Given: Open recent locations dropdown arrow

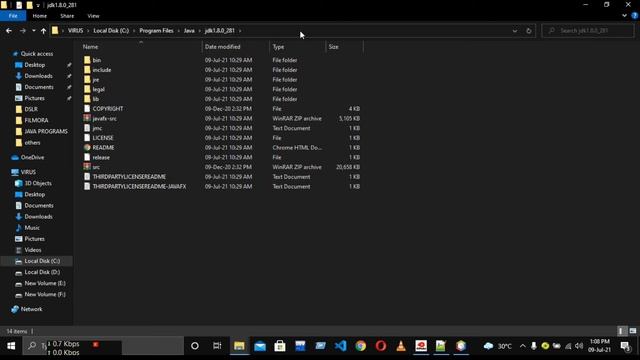Looking at the screenshot, I should (x=33, y=31).
